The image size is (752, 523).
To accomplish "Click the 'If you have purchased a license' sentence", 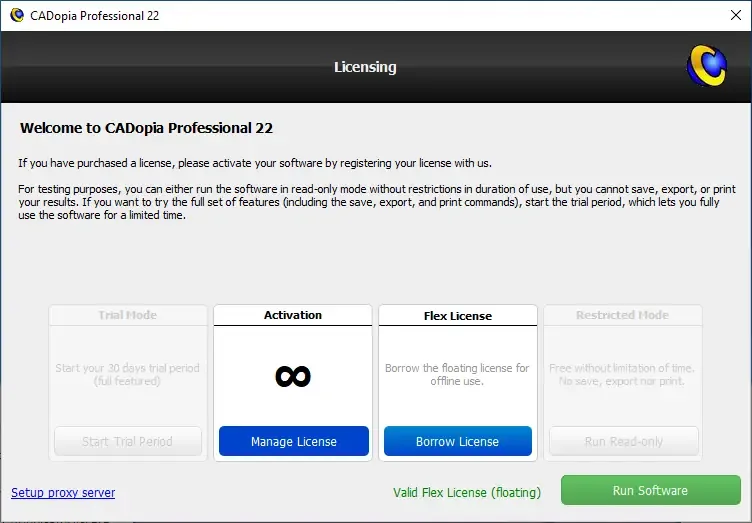I will pyautogui.click(x=255, y=163).
